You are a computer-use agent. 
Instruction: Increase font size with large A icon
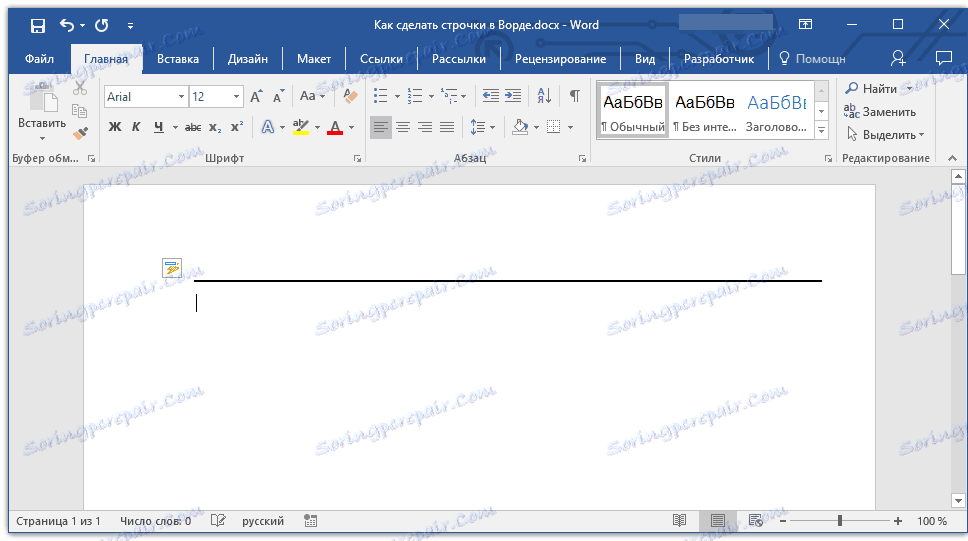click(256, 96)
